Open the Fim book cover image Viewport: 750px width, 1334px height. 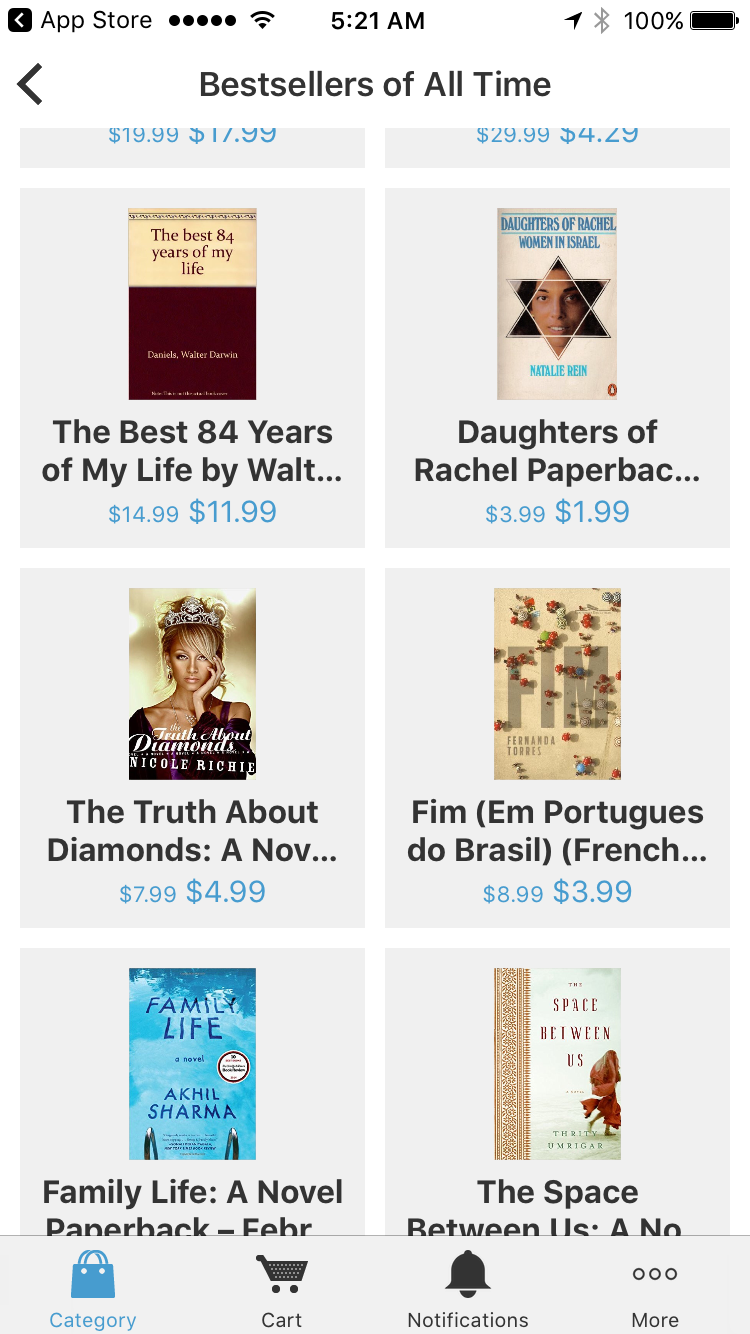coord(557,684)
